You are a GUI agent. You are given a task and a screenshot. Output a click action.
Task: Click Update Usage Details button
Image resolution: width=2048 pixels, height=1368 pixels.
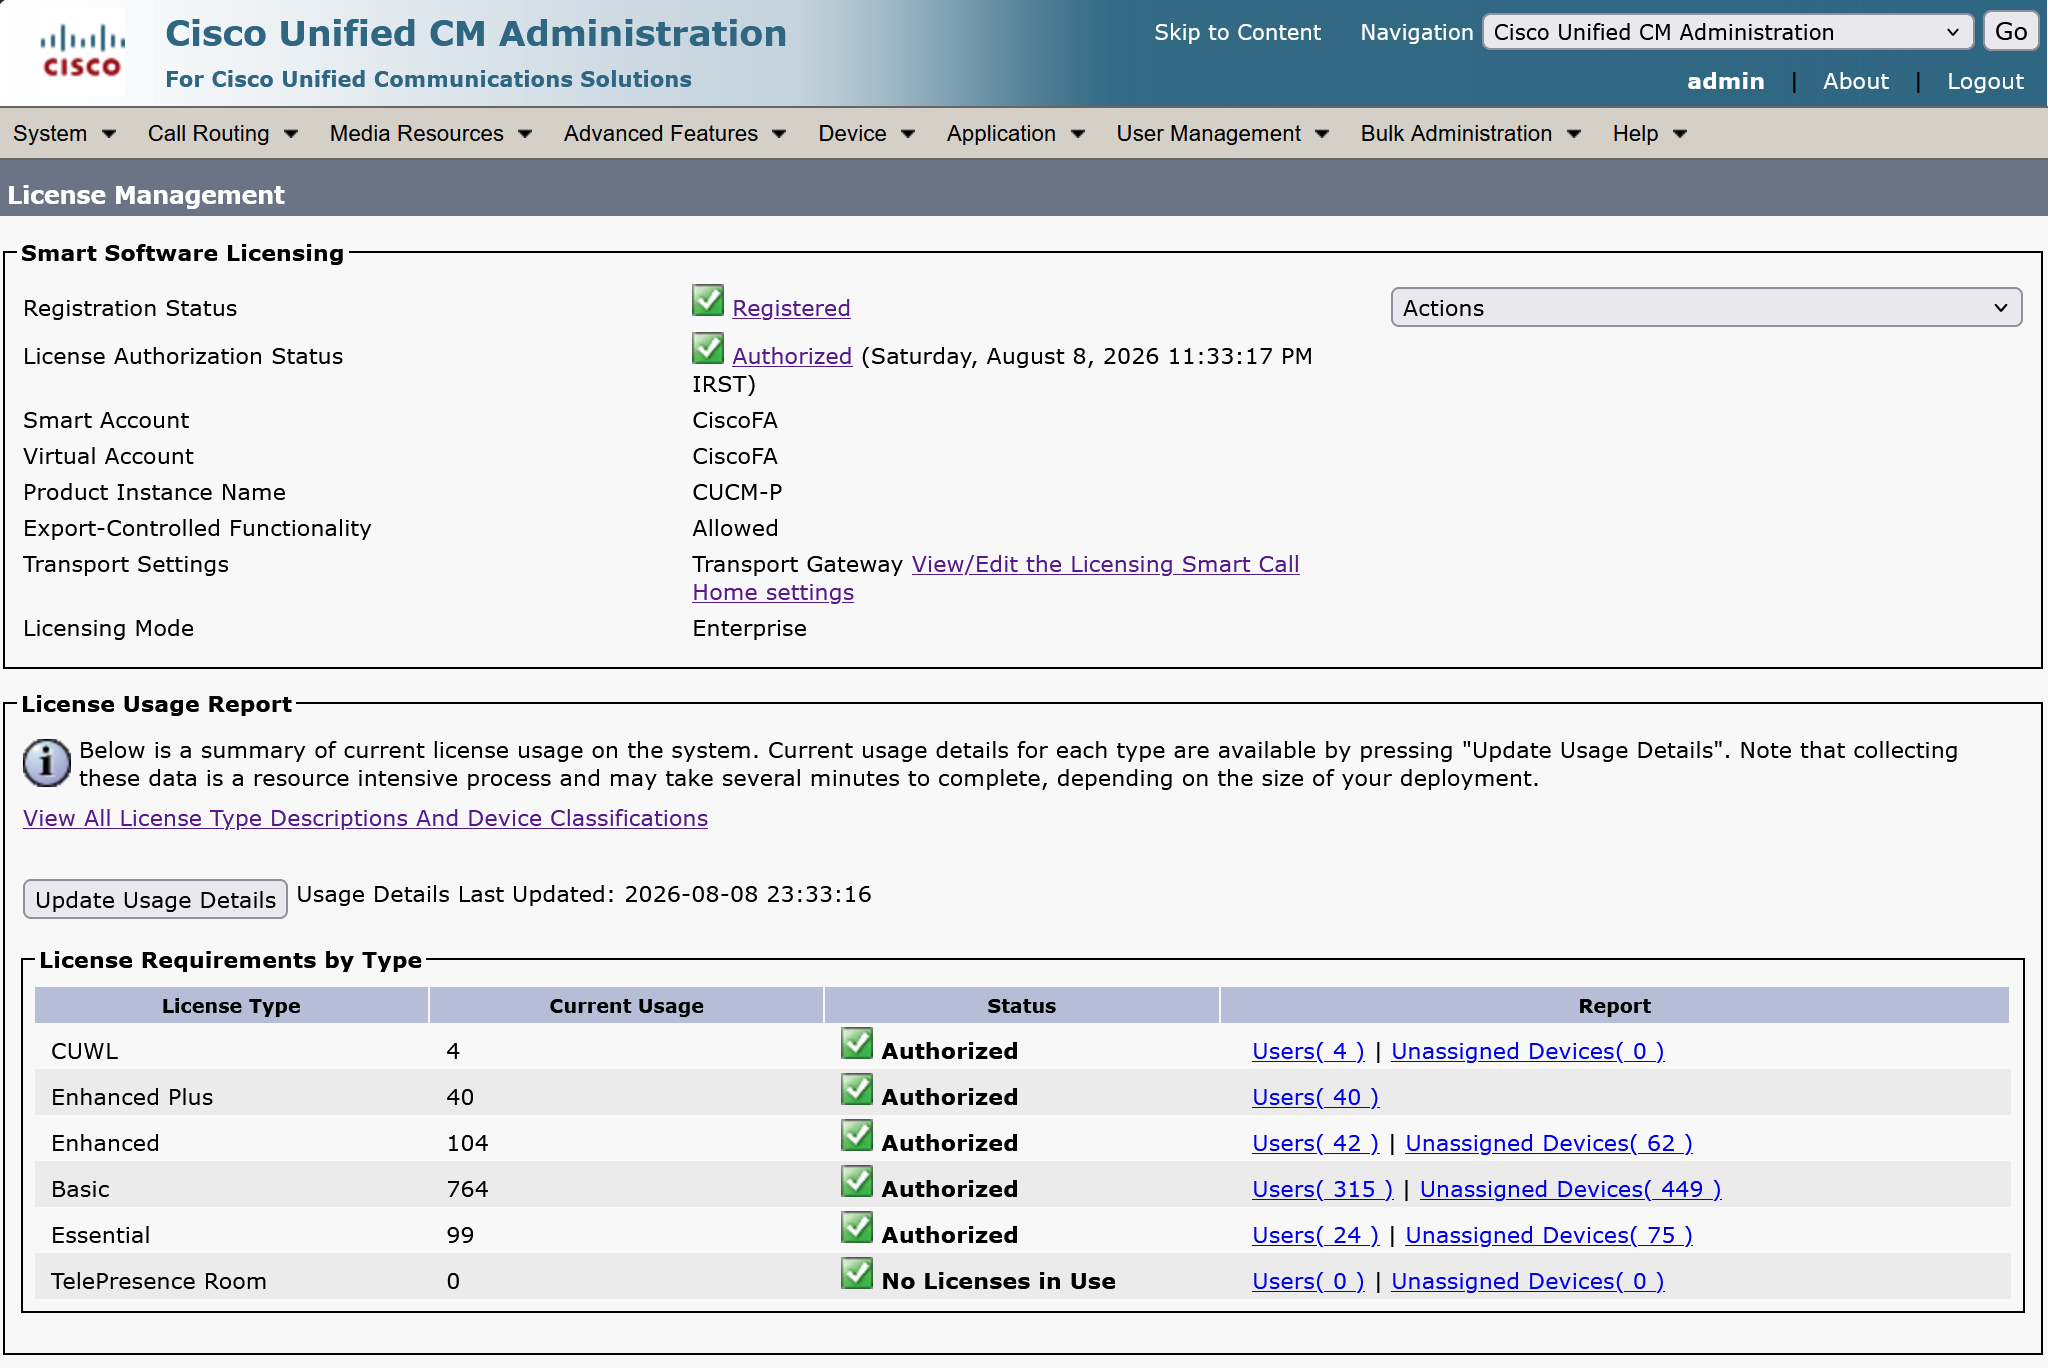pos(155,900)
